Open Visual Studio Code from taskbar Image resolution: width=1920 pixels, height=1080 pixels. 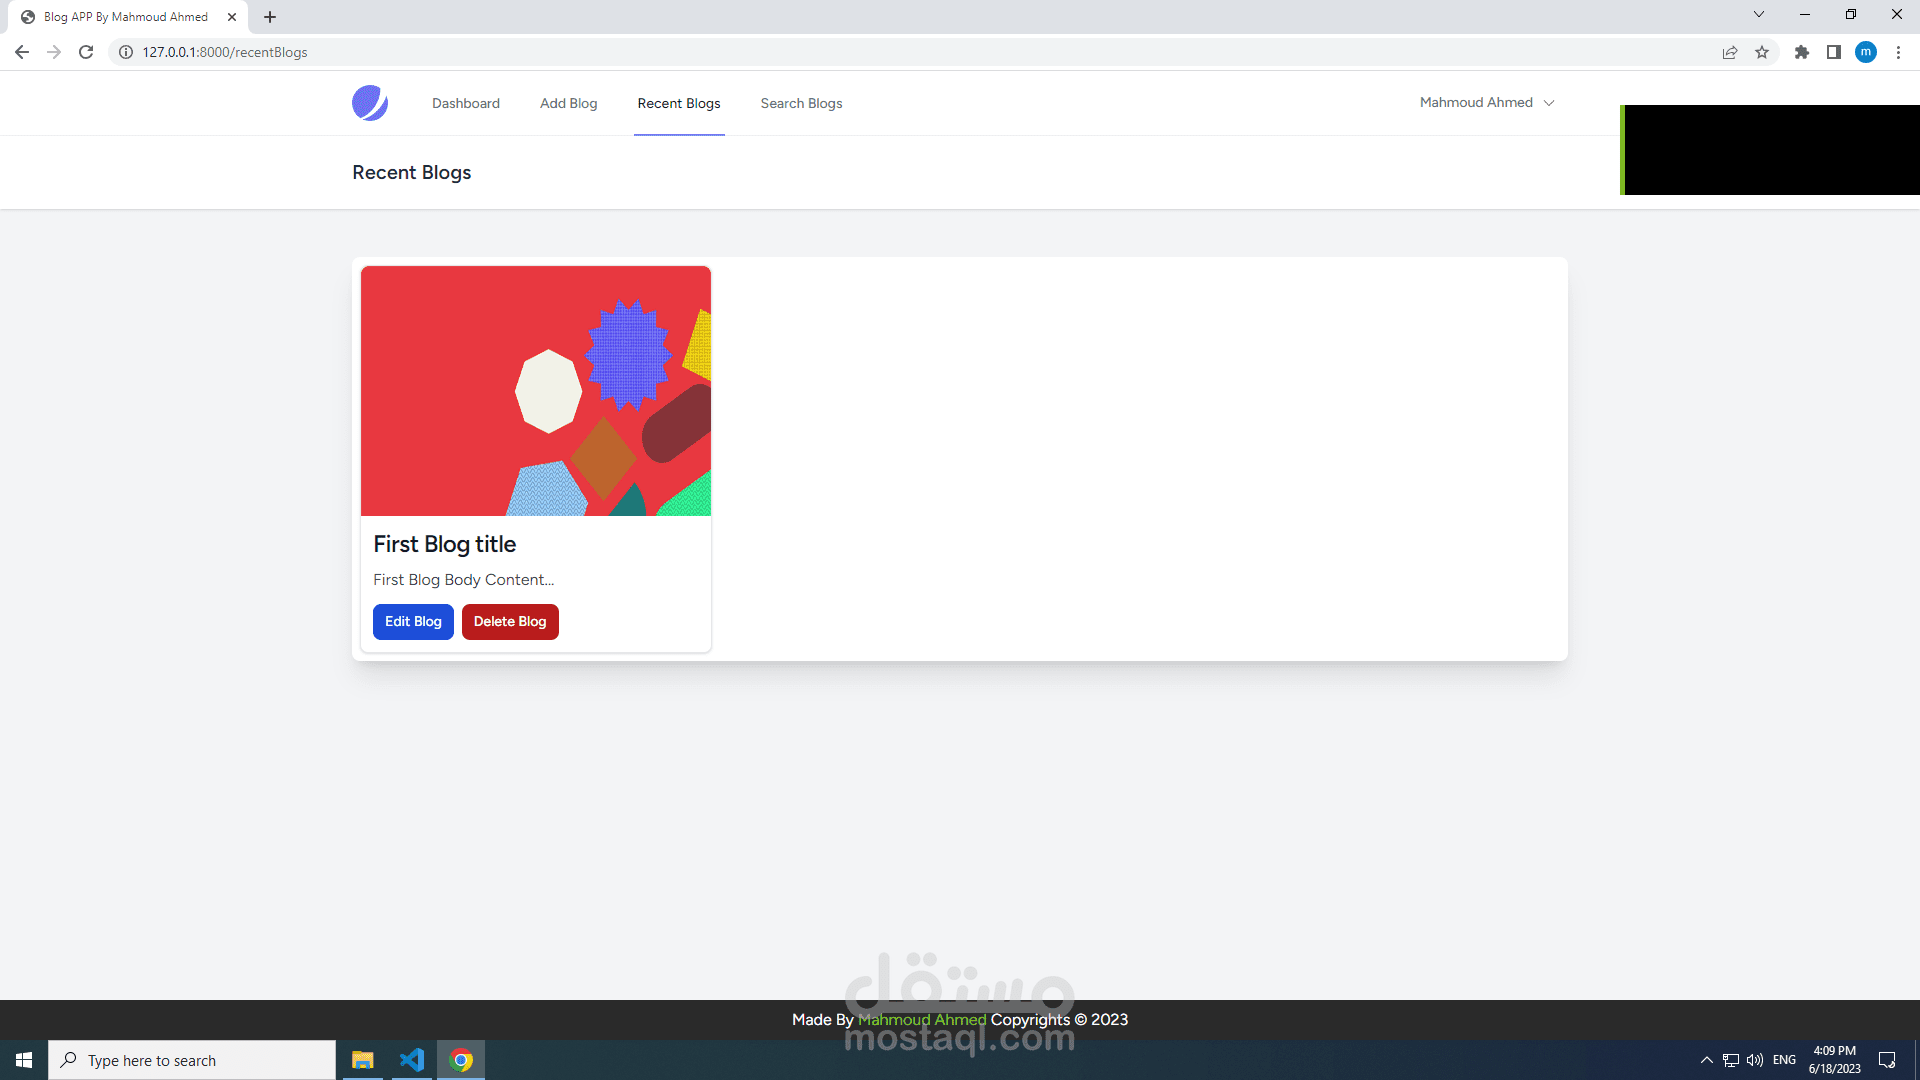(411, 1060)
